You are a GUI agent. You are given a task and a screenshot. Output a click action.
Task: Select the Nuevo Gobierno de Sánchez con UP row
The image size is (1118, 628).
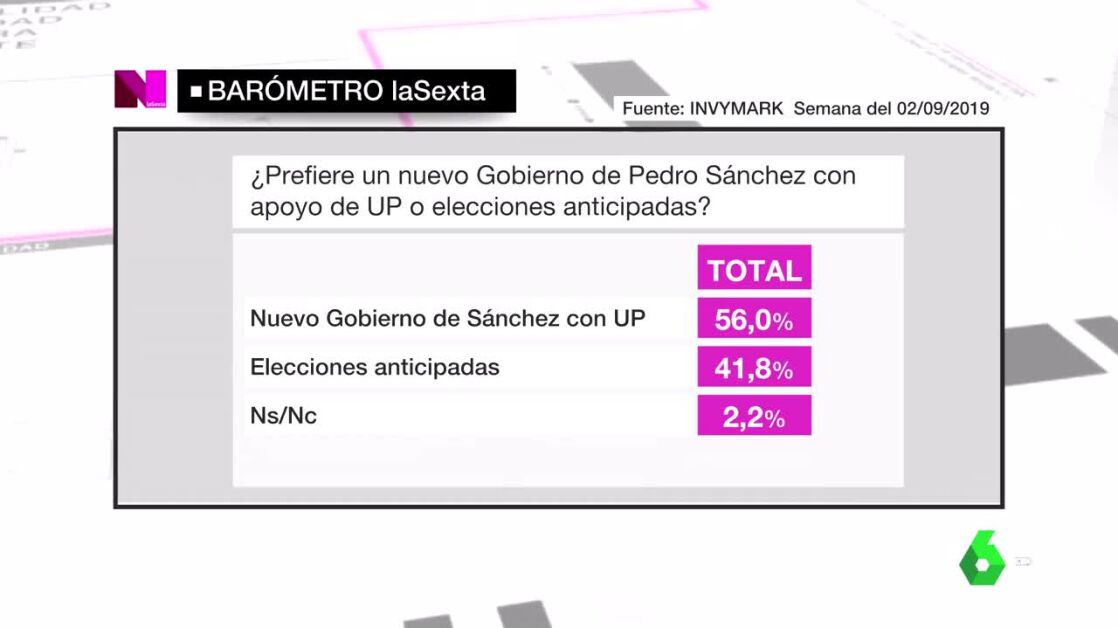(447, 318)
